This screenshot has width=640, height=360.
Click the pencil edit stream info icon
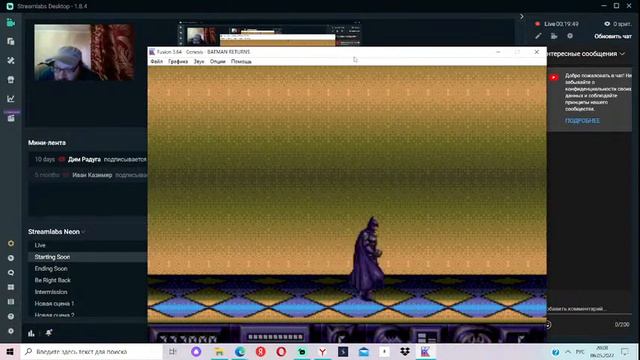(x=538, y=36)
